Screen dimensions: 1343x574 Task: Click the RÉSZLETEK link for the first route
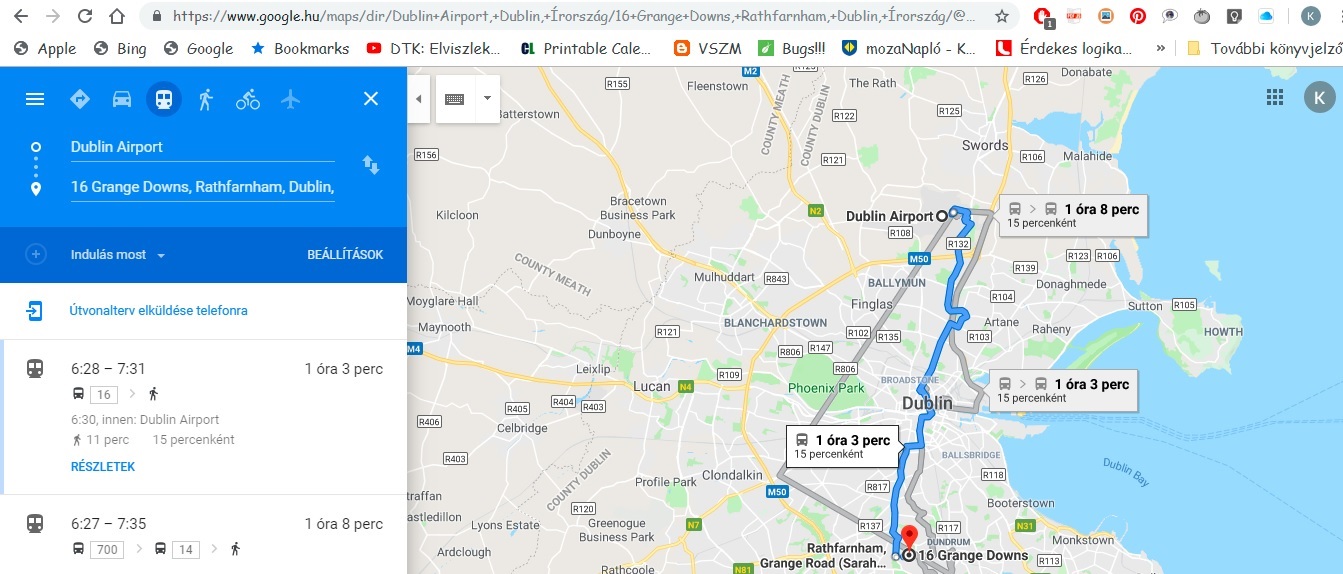[102, 467]
